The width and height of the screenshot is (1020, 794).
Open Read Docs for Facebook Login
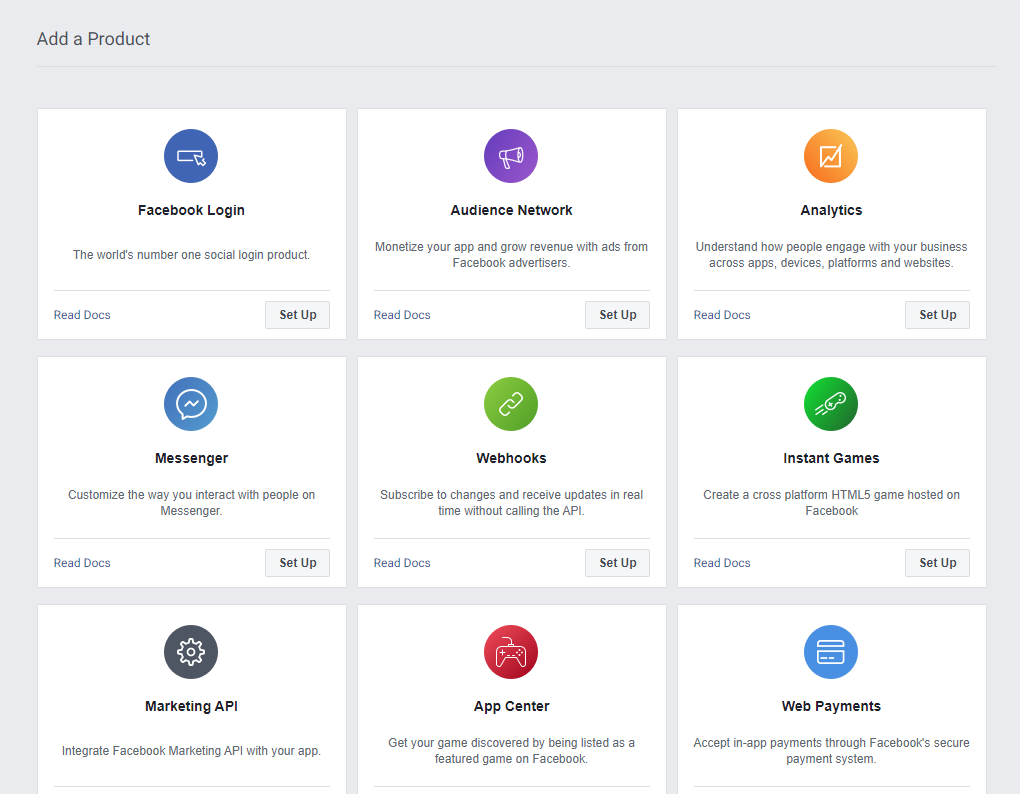click(82, 315)
